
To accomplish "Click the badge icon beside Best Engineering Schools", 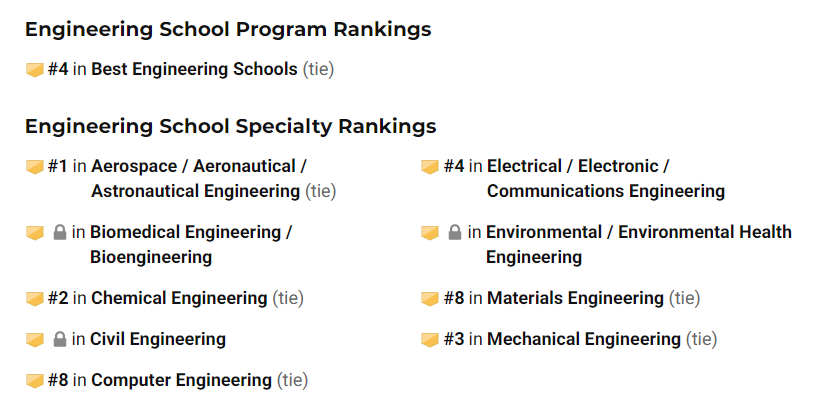I will click(x=34, y=70).
